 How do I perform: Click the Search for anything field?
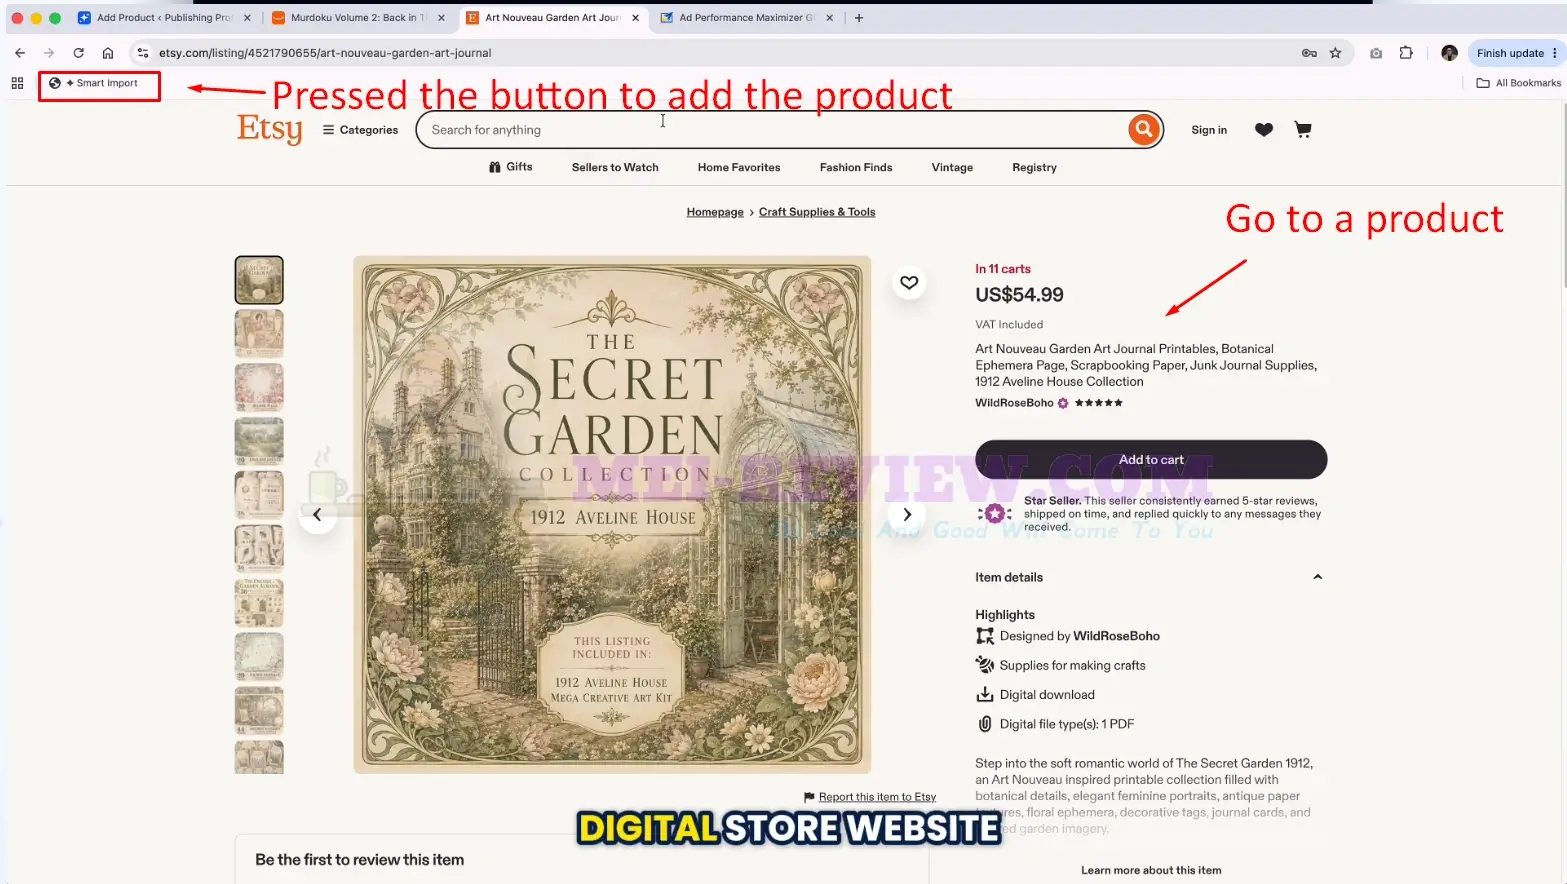(770, 130)
